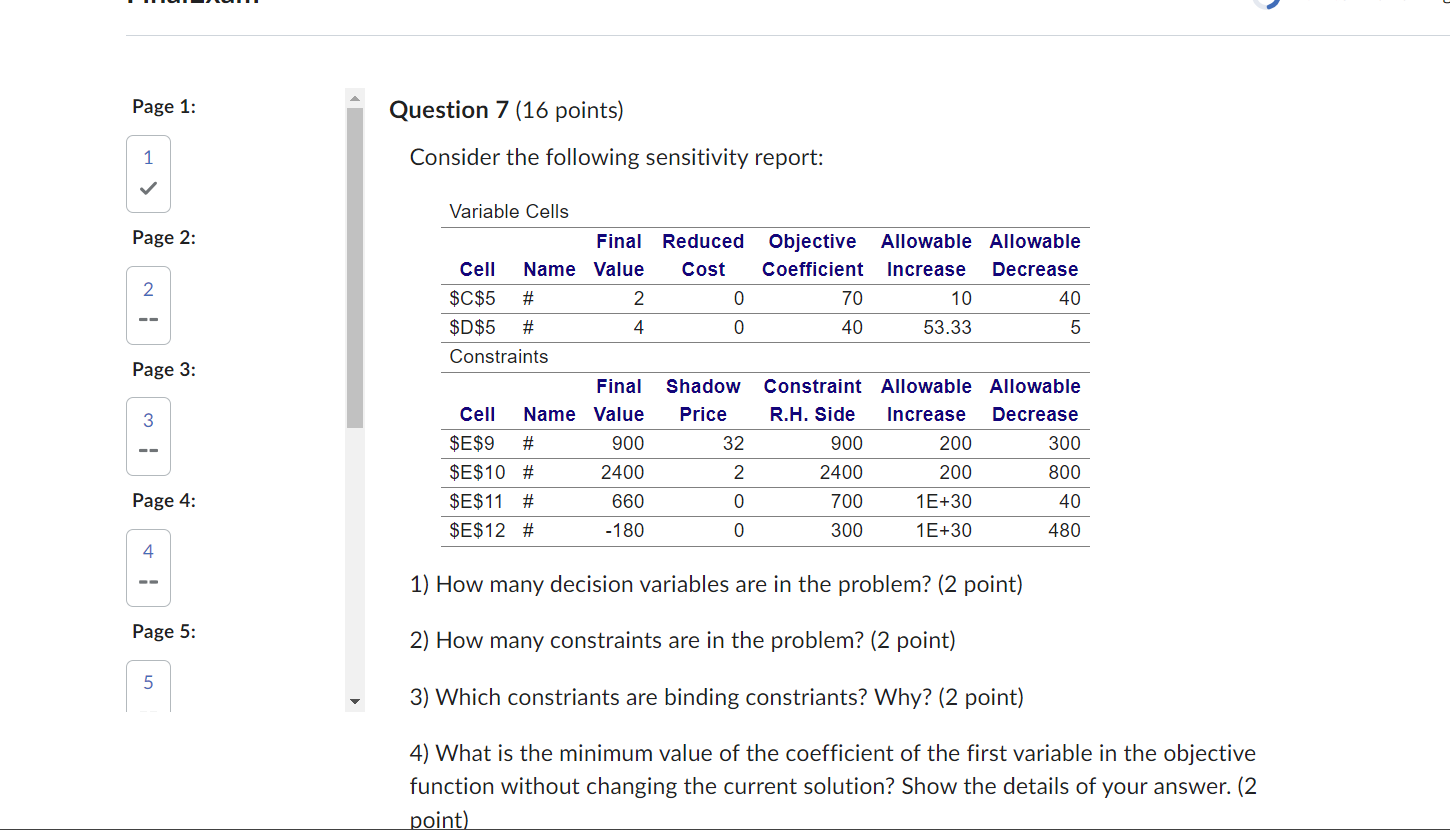Screen dimensions: 1450x830
Task: Navigate to Page 3 of the quiz
Action: pyautogui.click(x=148, y=436)
